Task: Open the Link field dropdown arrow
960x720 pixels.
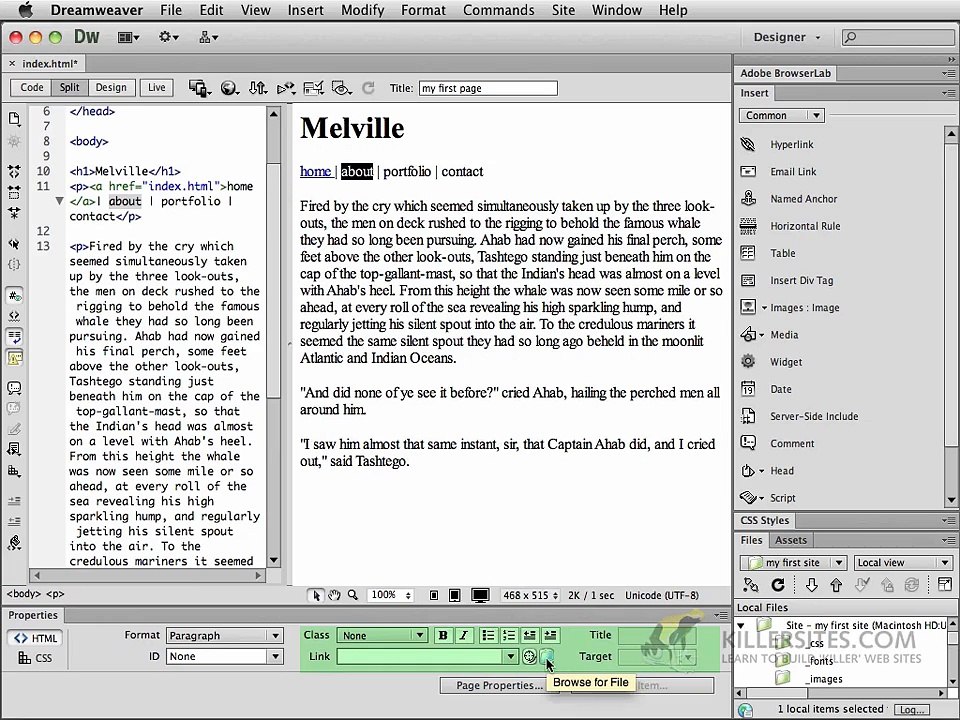Action: point(510,657)
